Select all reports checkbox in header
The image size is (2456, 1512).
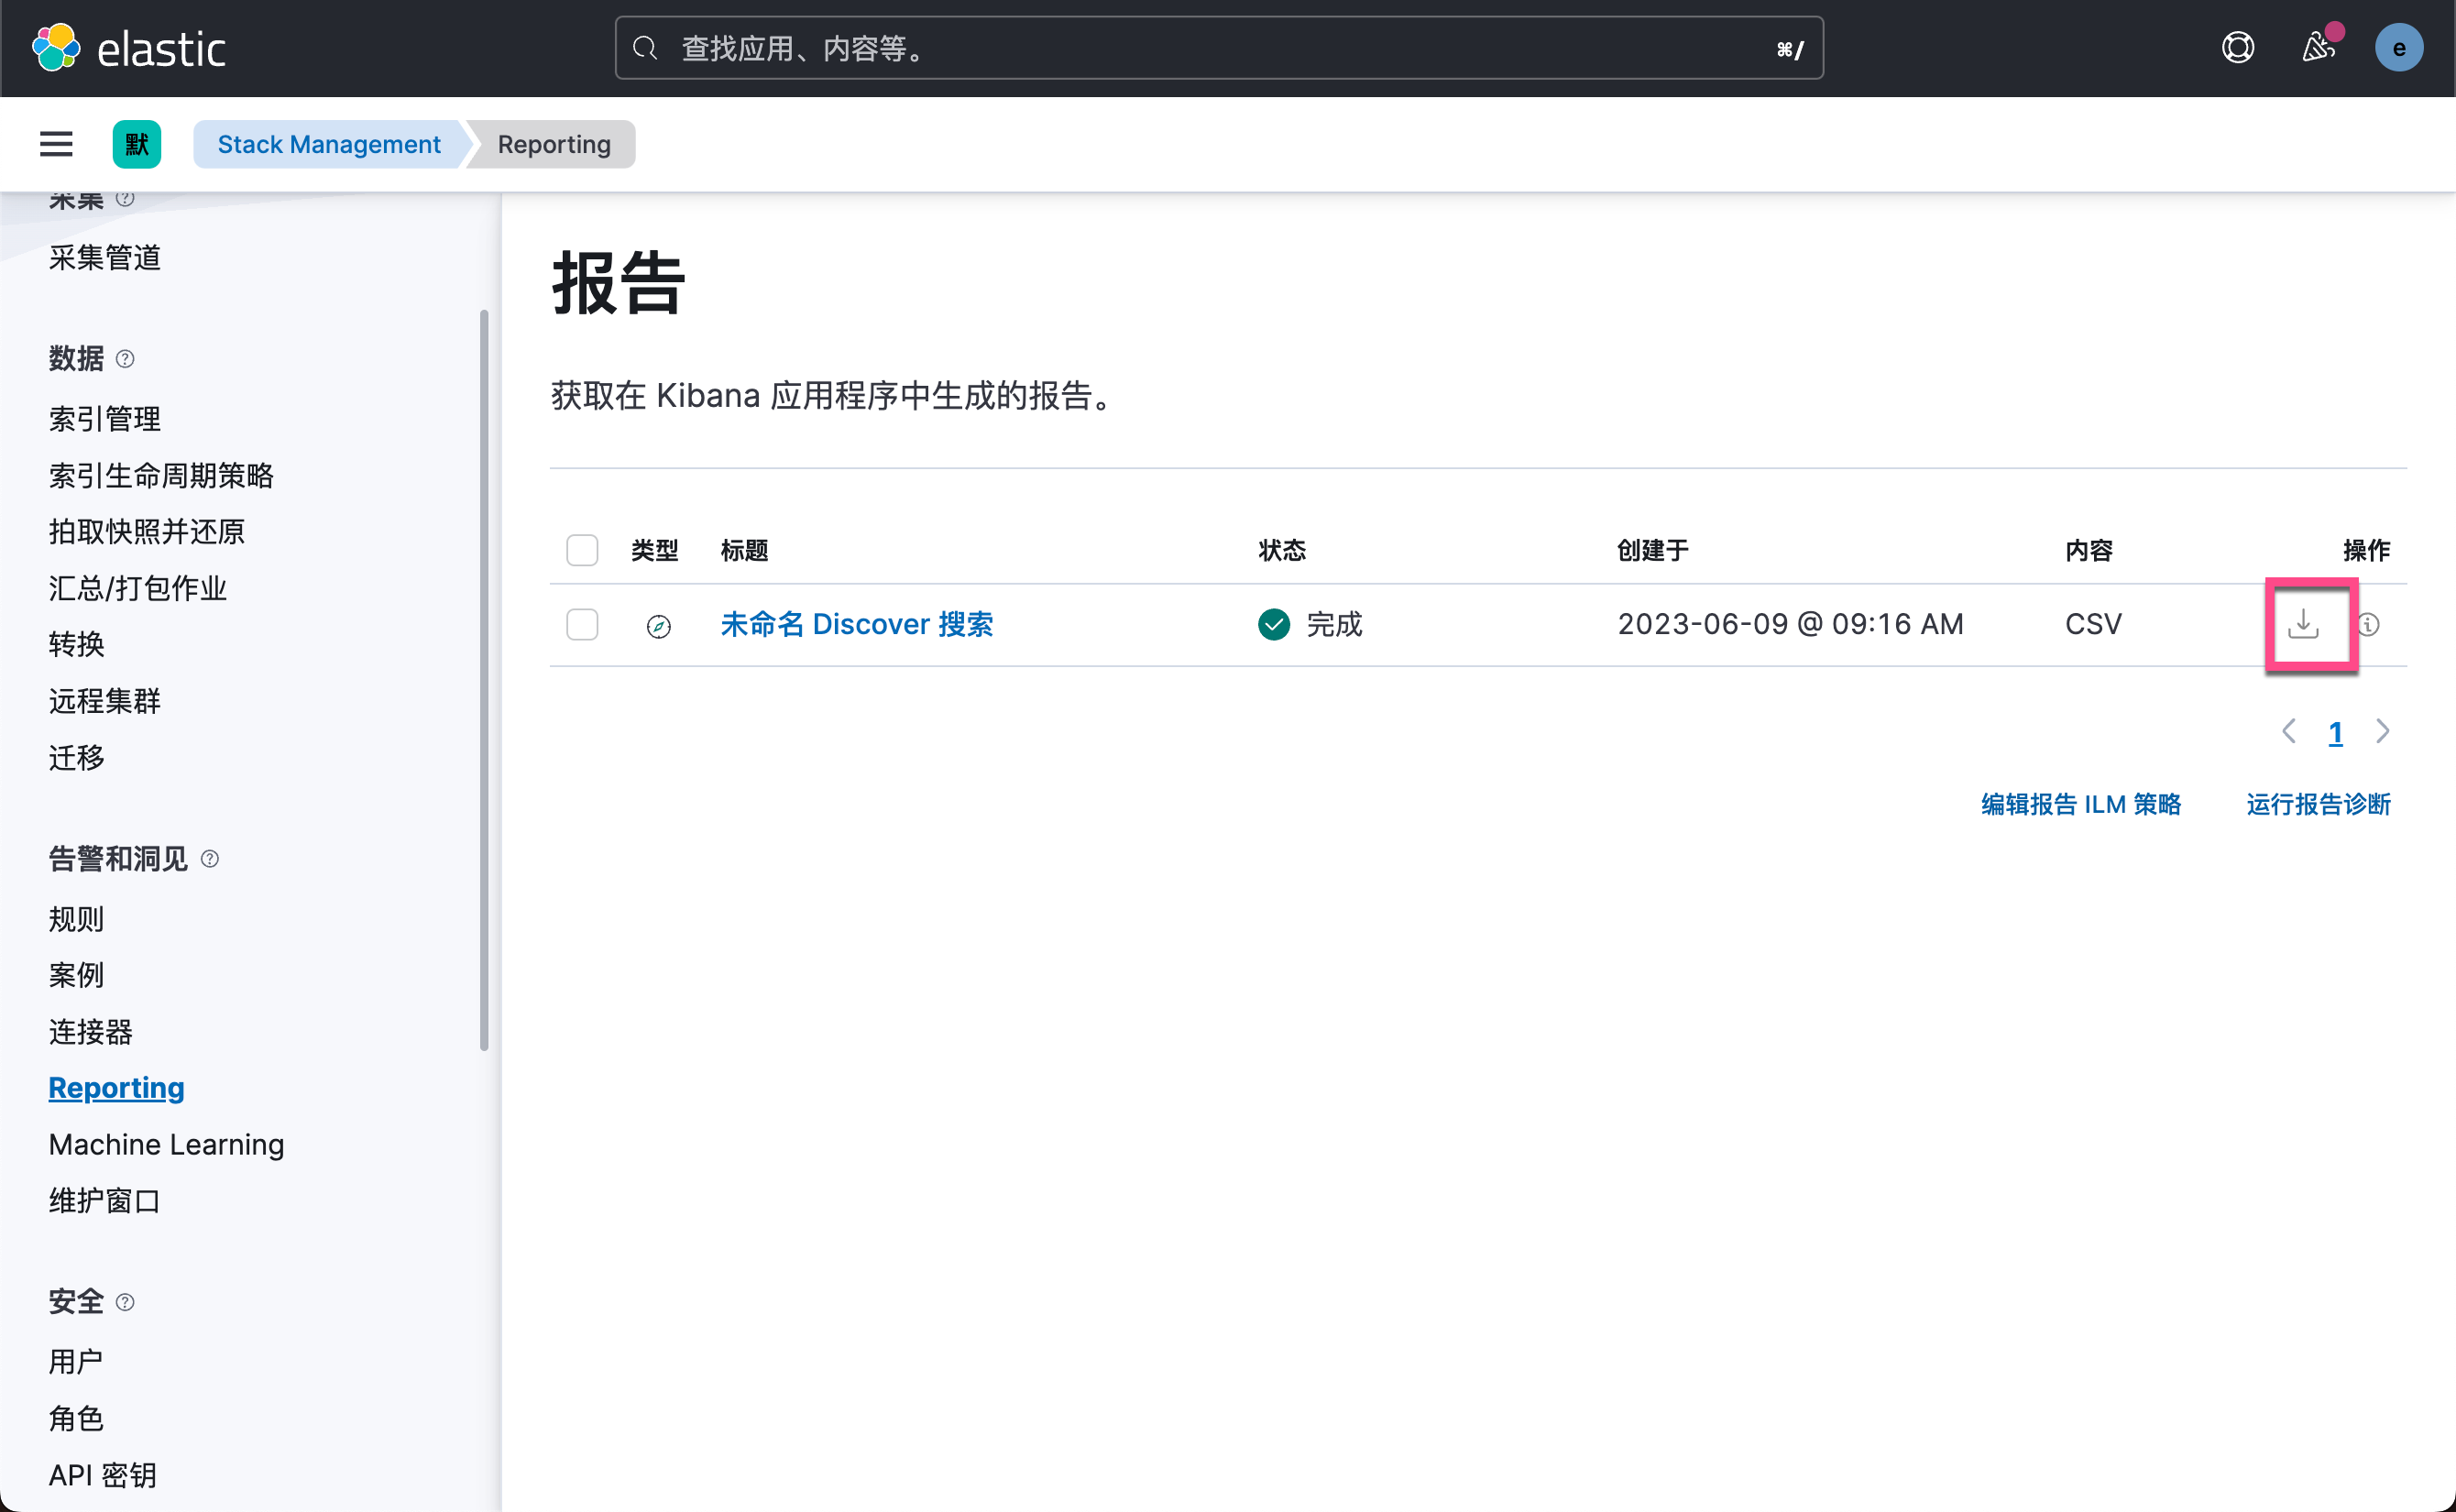(582, 550)
